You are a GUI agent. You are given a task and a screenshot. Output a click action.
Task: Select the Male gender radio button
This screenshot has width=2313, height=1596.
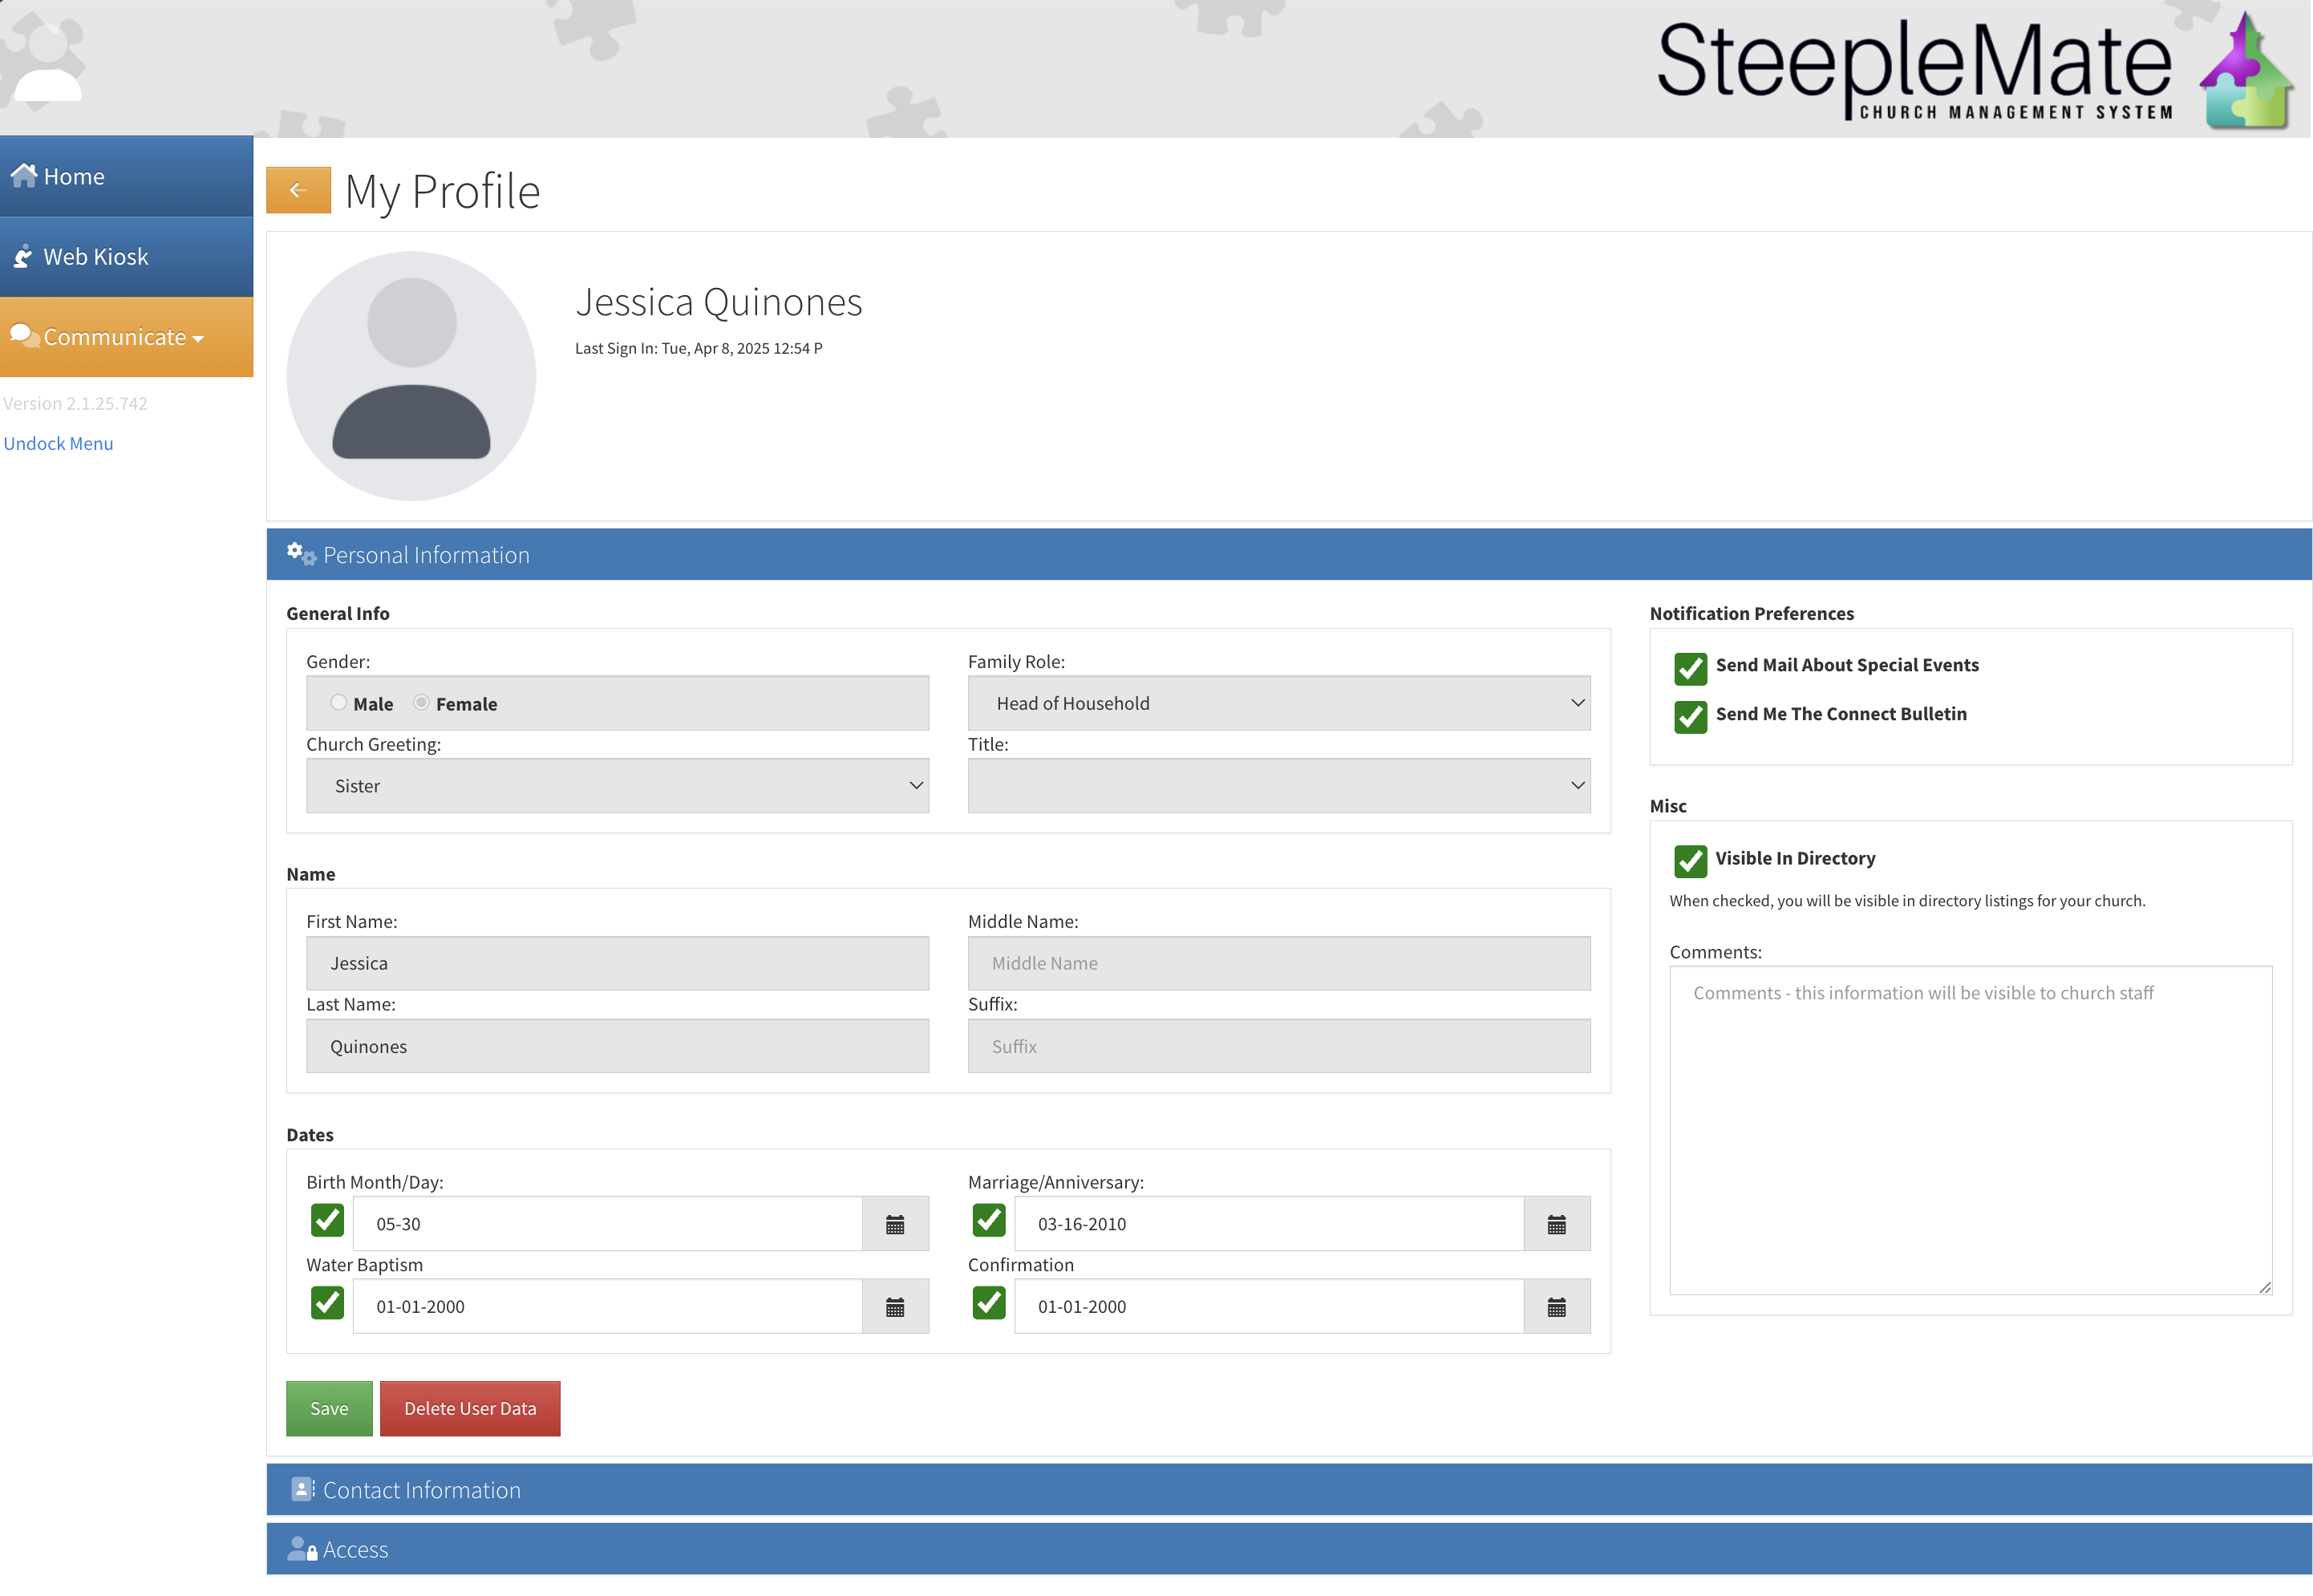(x=339, y=703)
